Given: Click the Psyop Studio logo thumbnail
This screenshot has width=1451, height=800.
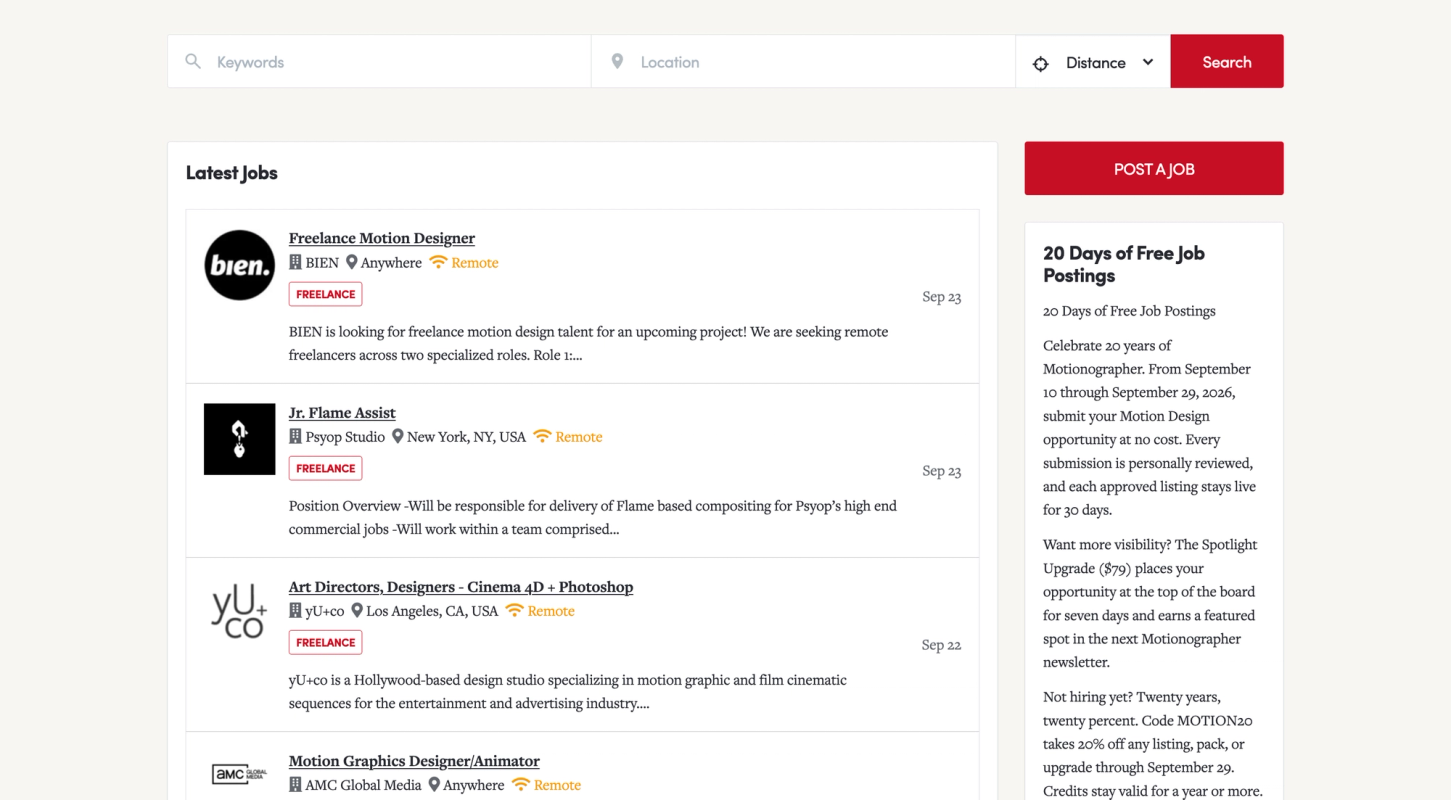Looking at the screenshot, I should coord(240,439).
